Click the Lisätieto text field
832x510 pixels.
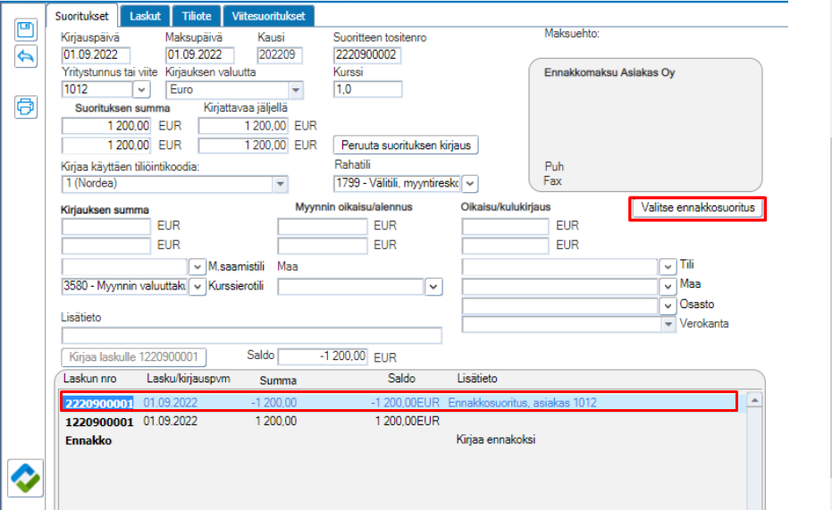251,335
